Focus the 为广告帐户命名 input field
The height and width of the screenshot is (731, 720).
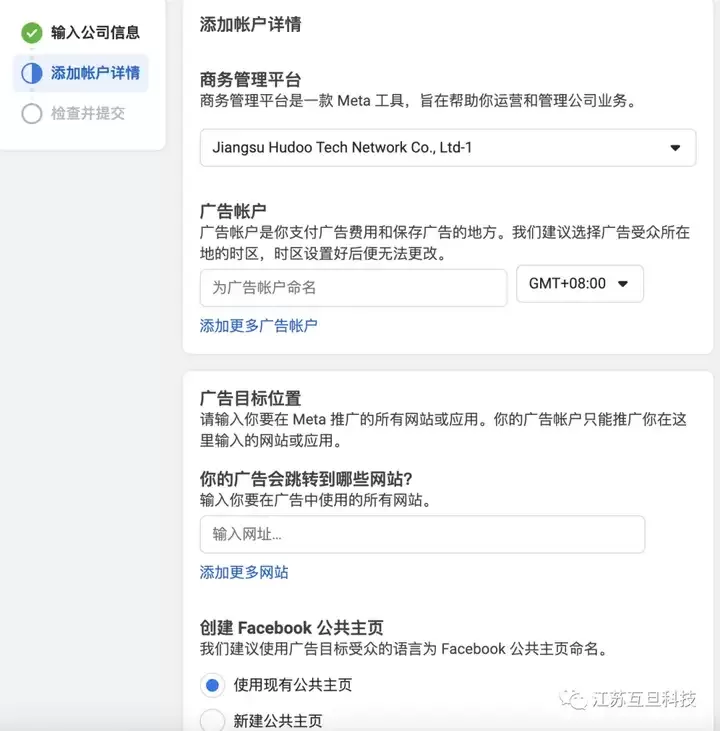pos(353,288)
